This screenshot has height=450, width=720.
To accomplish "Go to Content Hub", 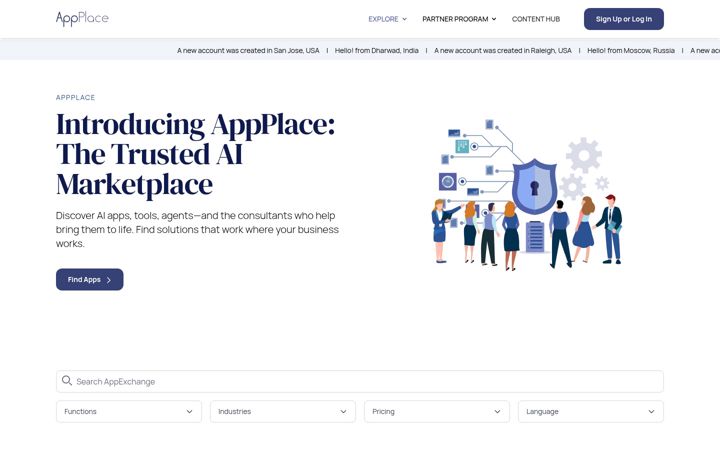I will (x=536, y=19).
